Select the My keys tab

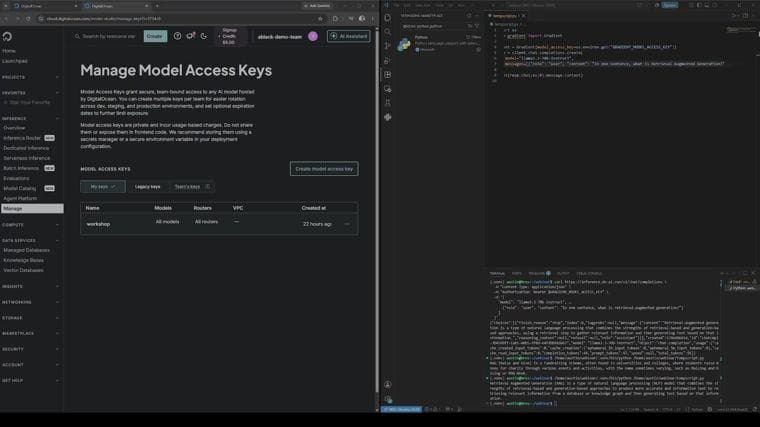point(103,187)
